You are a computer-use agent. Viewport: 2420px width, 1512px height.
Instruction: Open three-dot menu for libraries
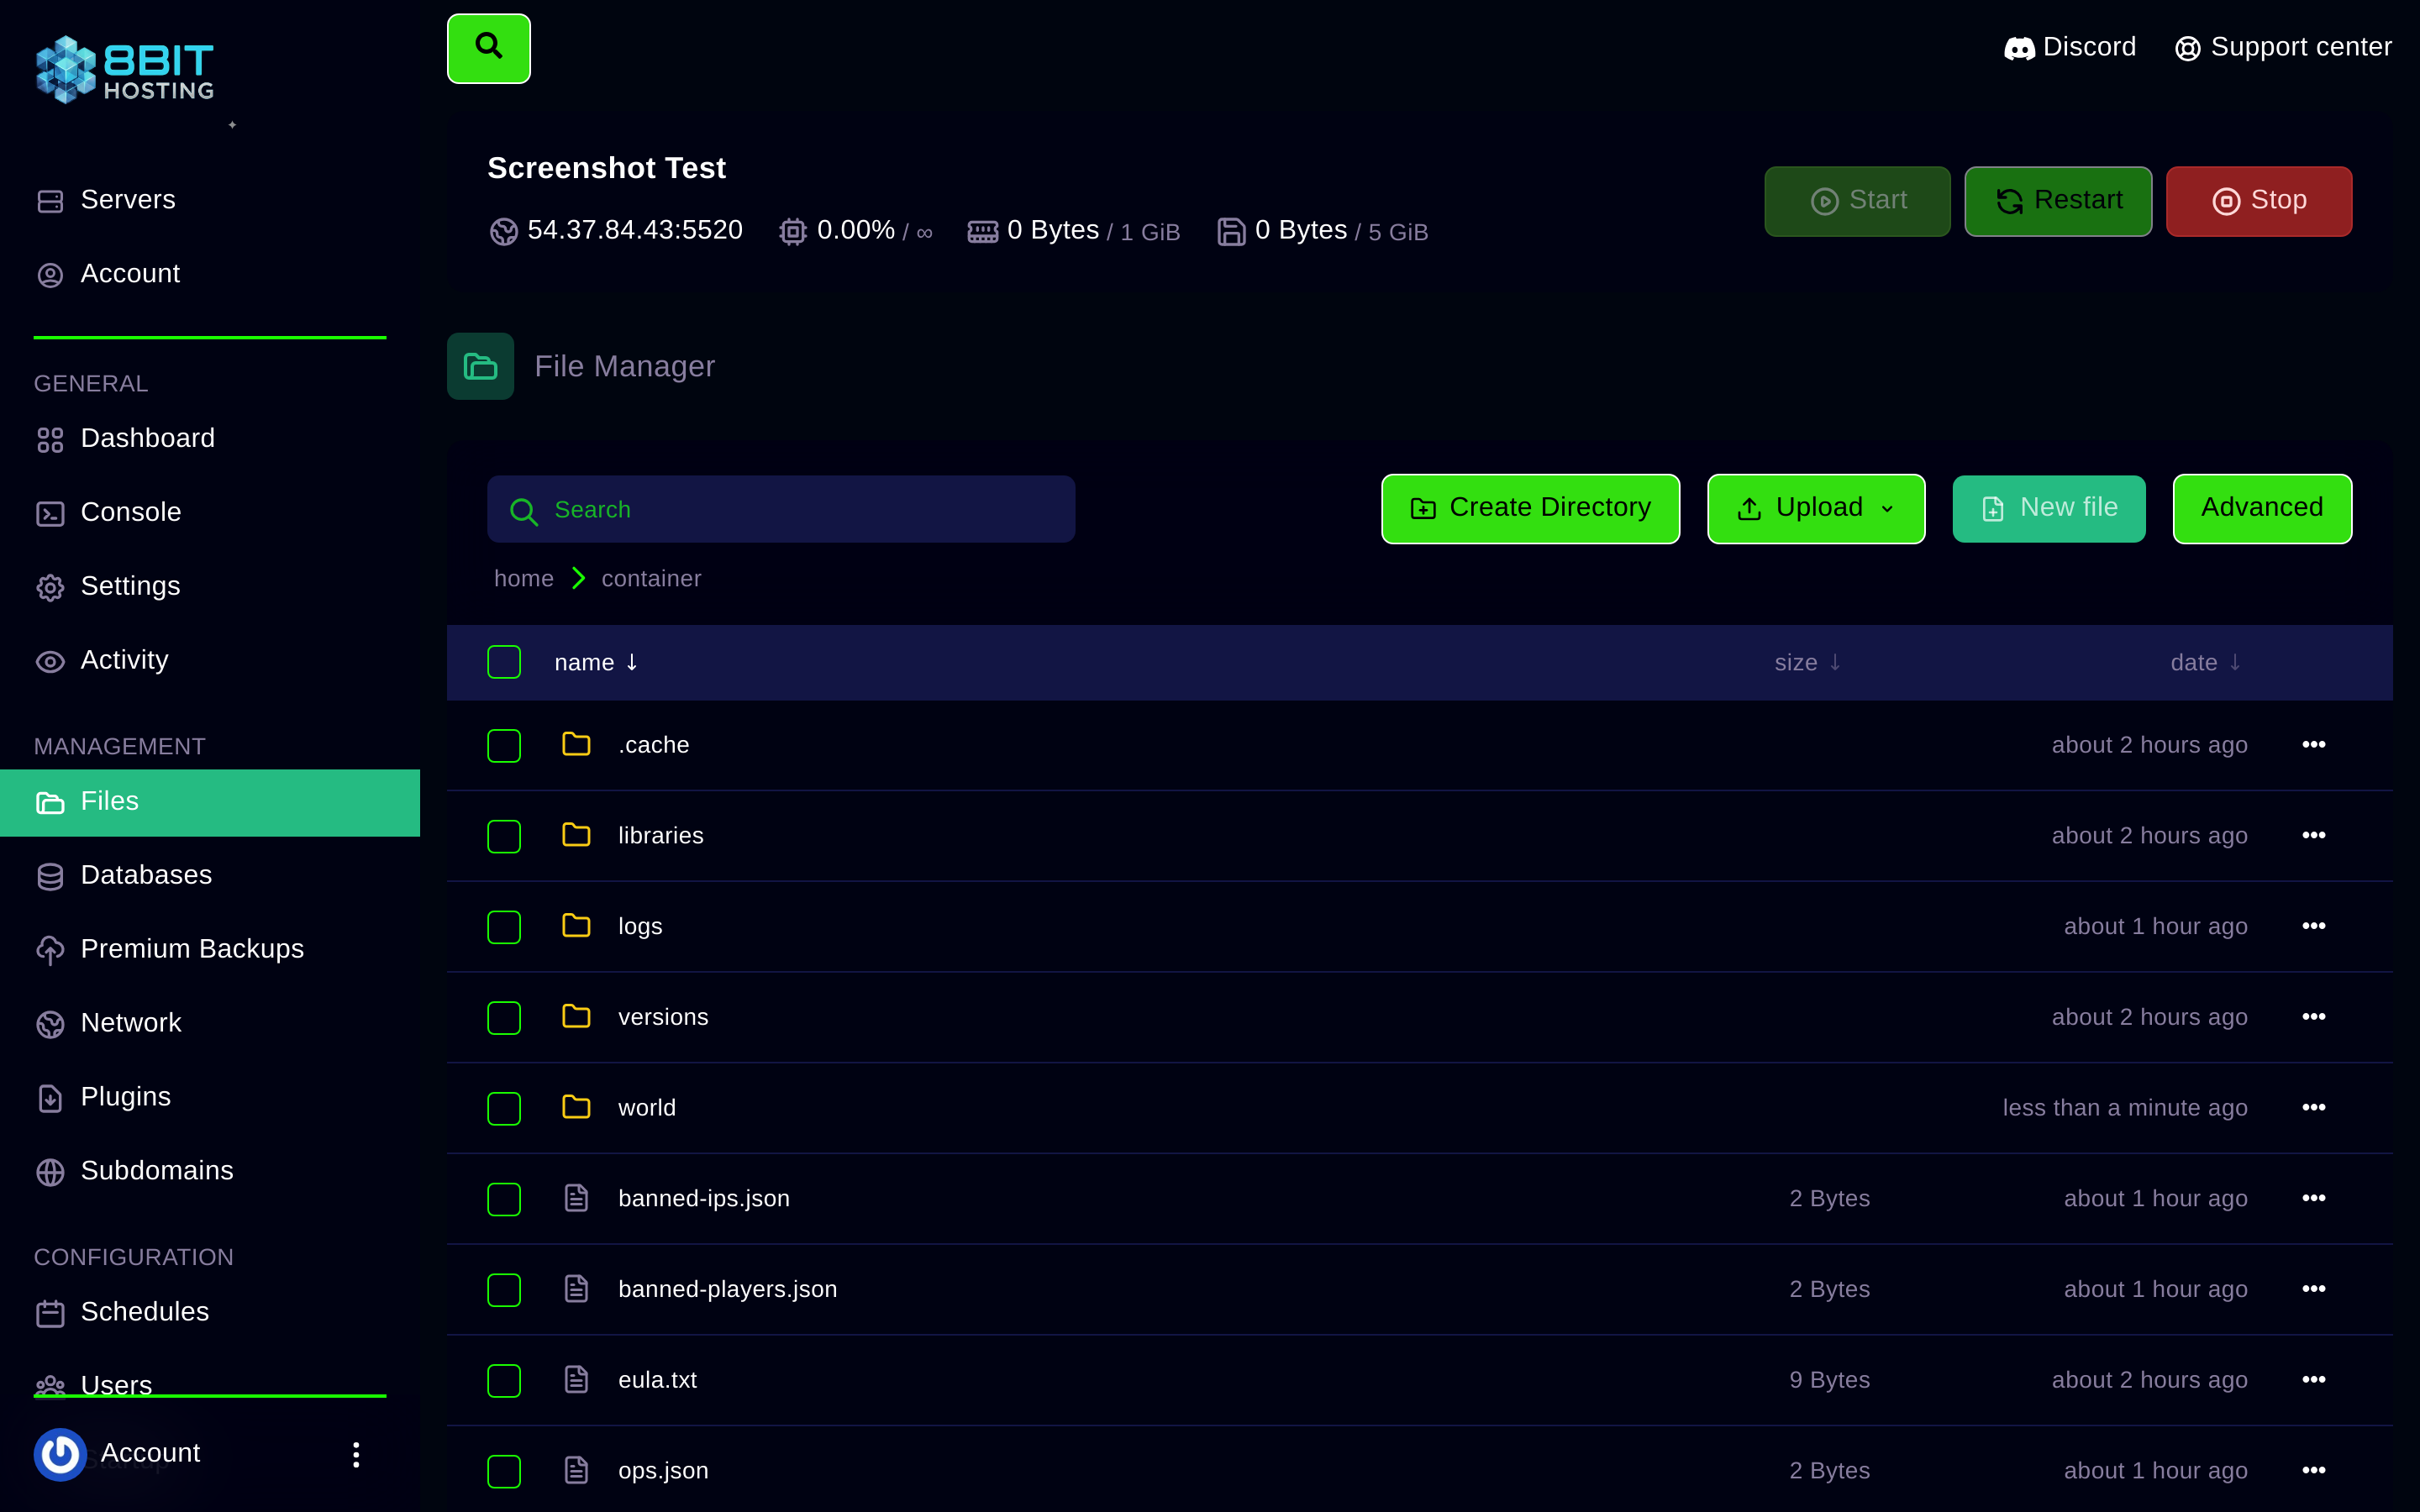coord(2313,836)
